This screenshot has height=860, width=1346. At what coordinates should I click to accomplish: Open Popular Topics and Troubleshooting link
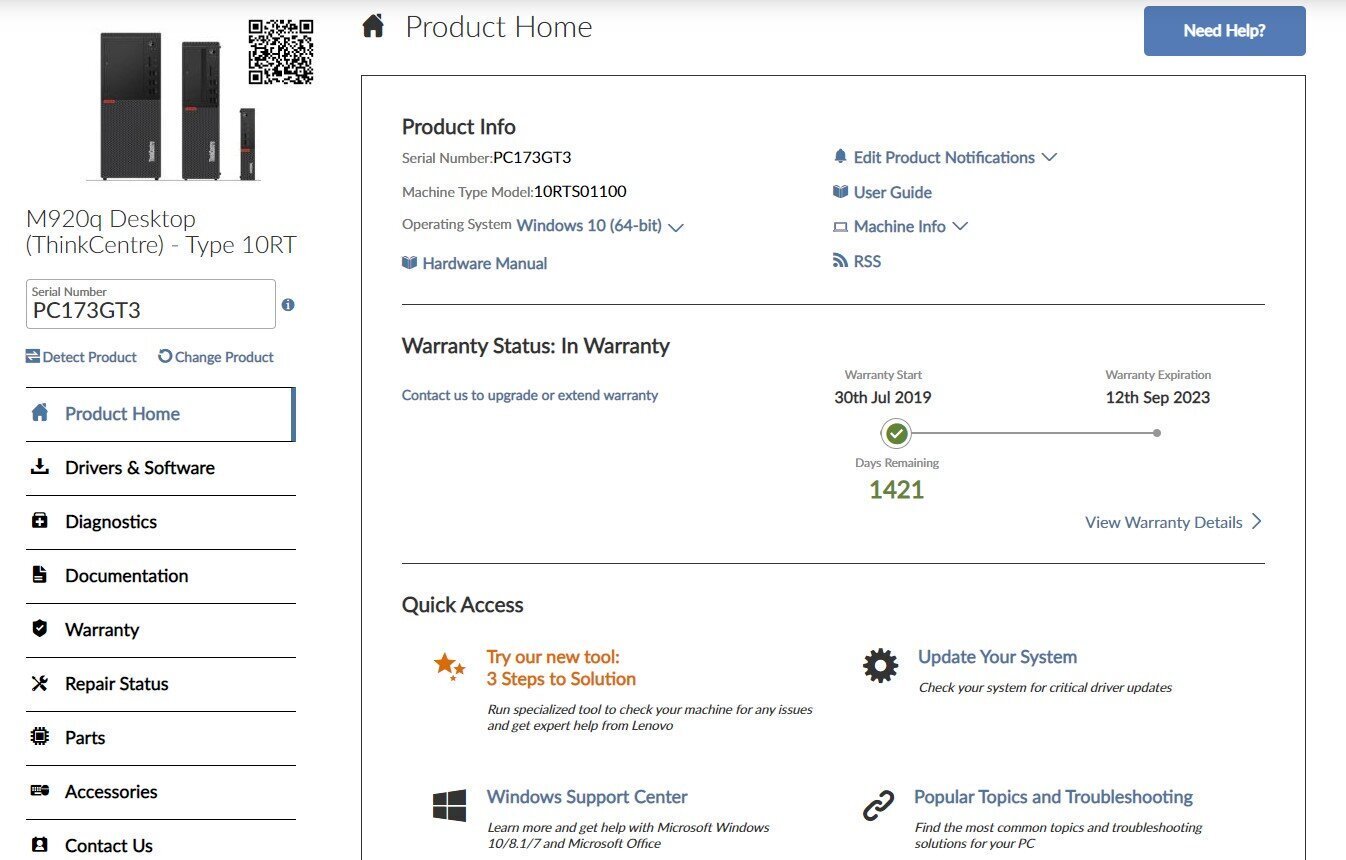tap(1053, 797)
